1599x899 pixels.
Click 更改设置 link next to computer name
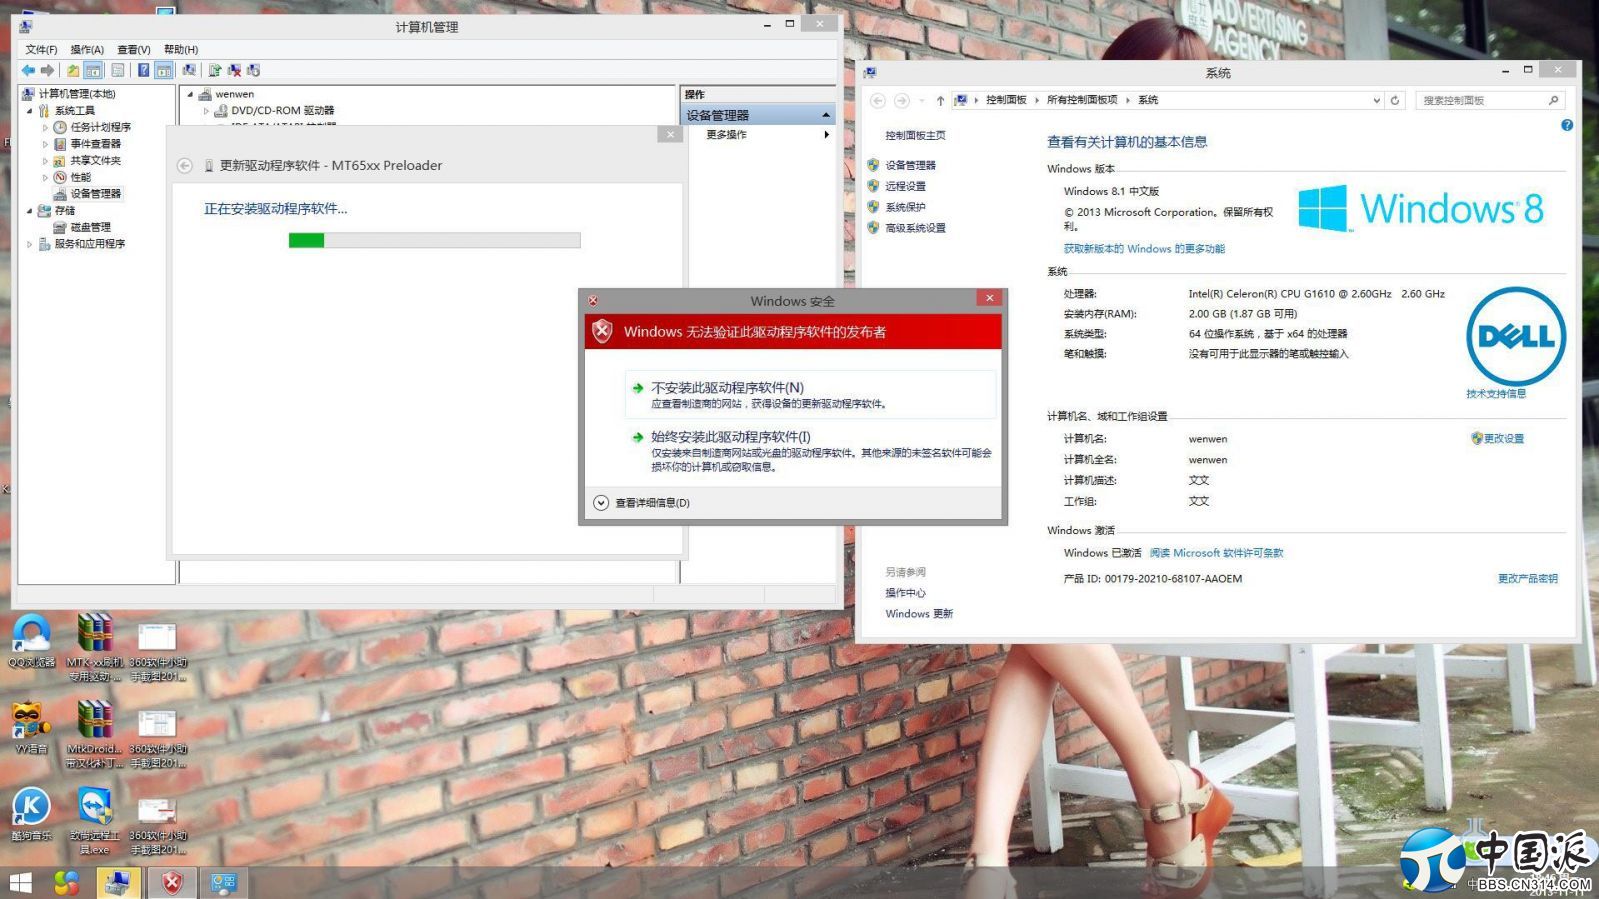coord(1503,438)
